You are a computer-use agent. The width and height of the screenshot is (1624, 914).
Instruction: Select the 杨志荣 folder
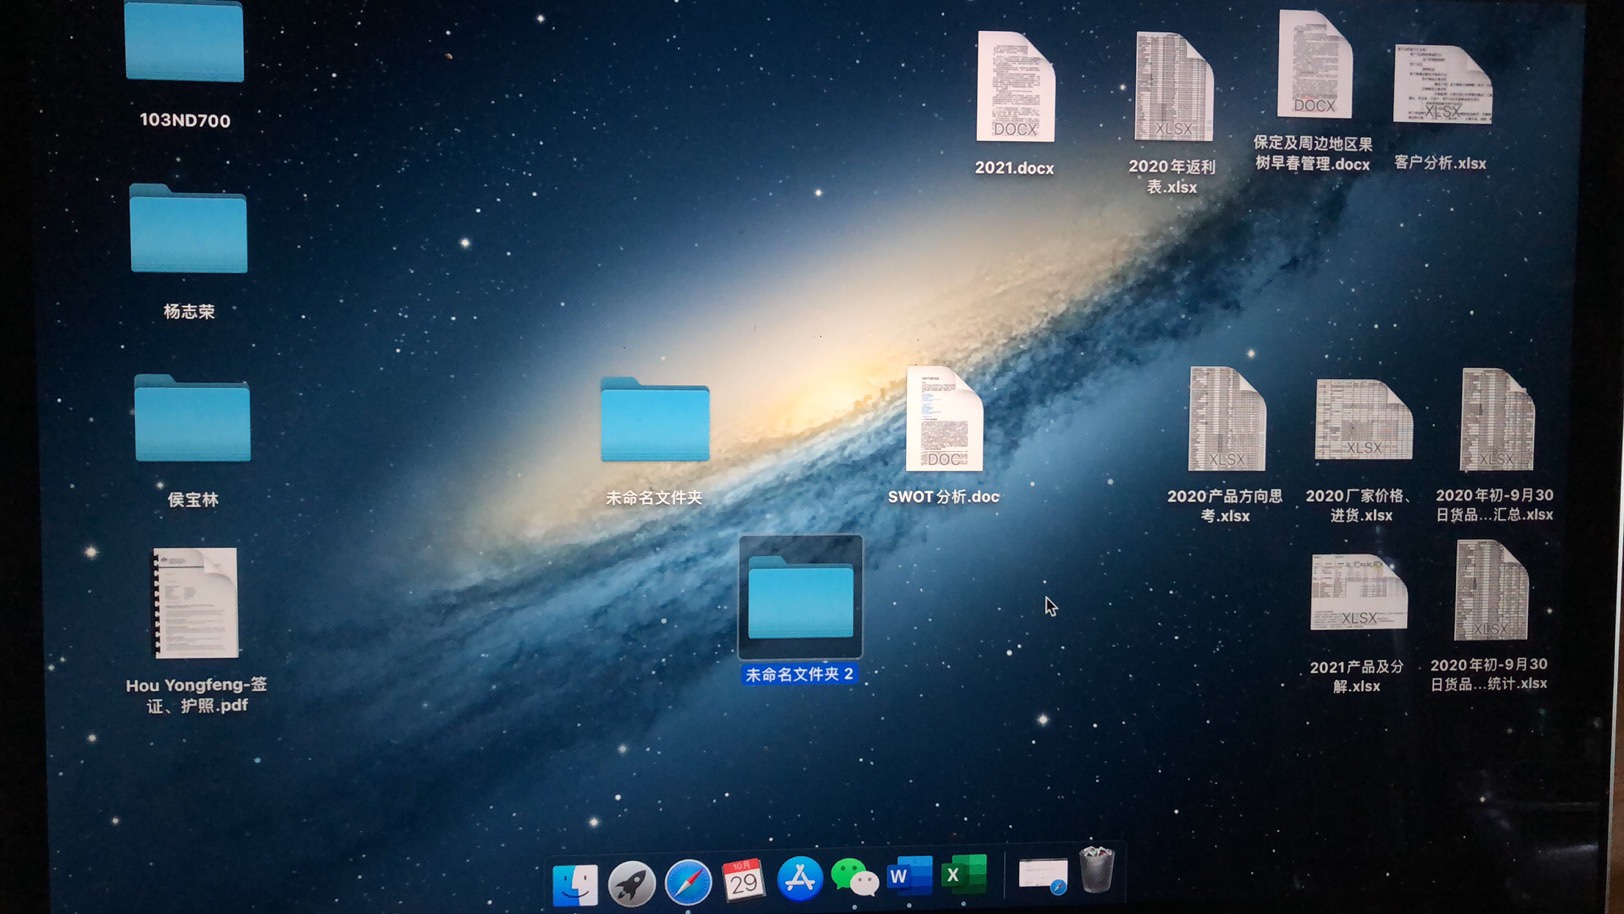coord(188,230)
